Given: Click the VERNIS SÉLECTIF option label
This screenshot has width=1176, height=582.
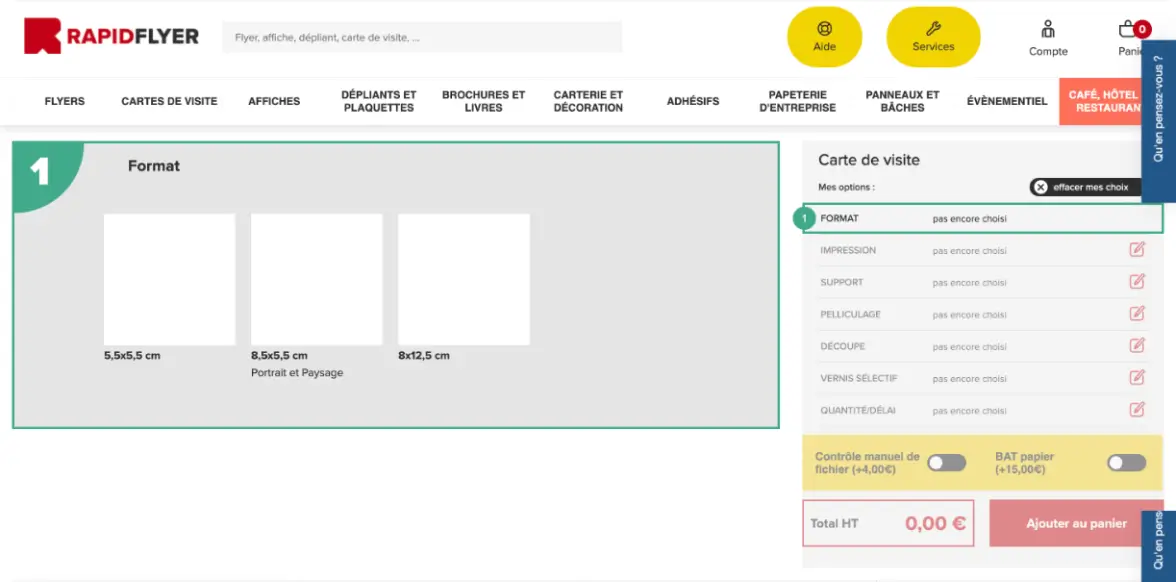Looking at the screenshot, I should click(859, 379).
